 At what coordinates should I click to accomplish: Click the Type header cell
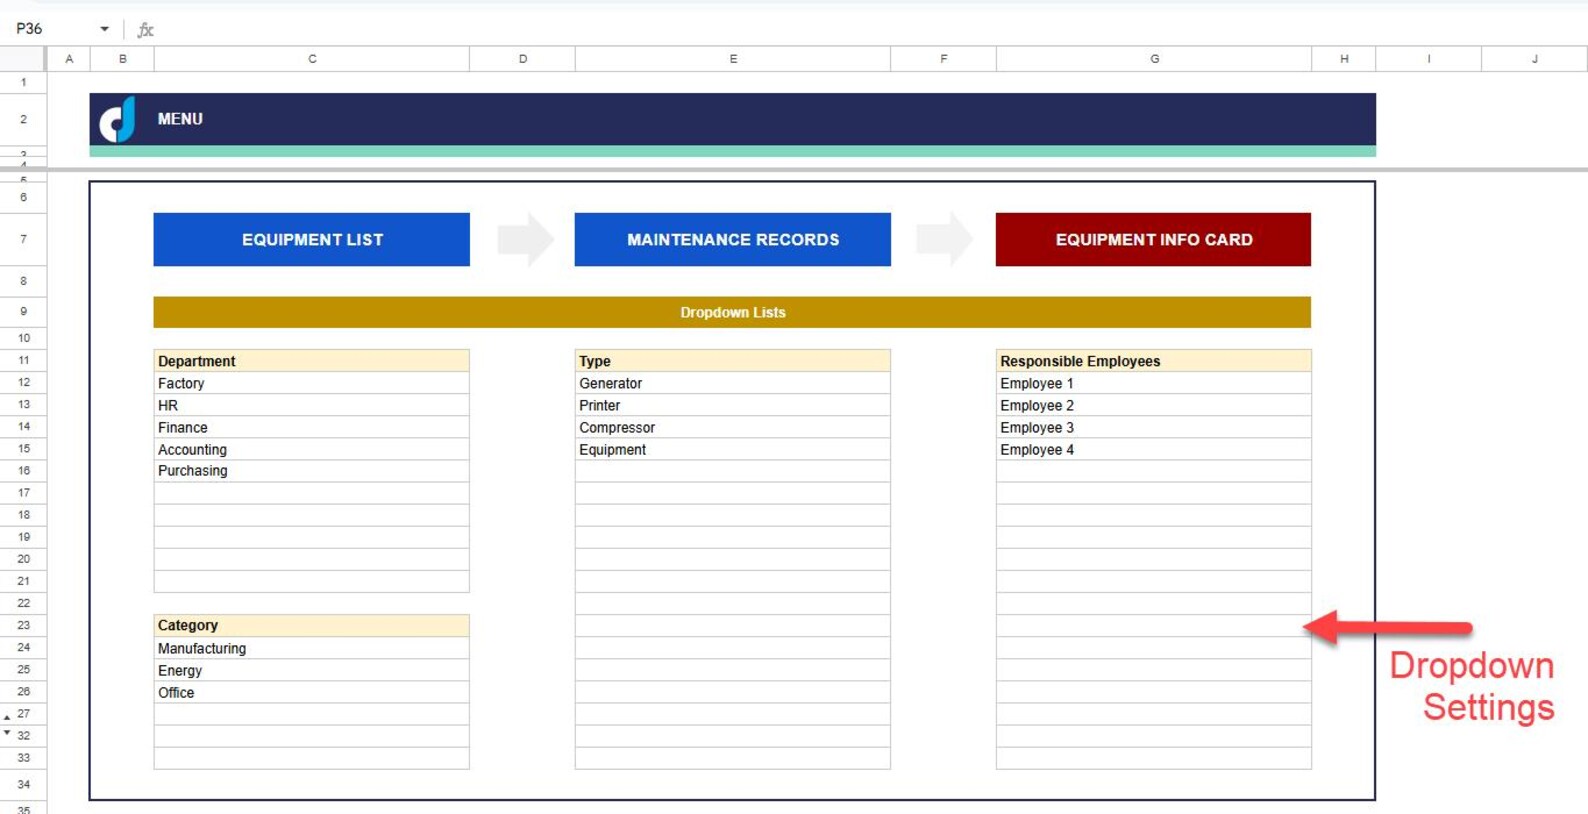click(733, 361)
